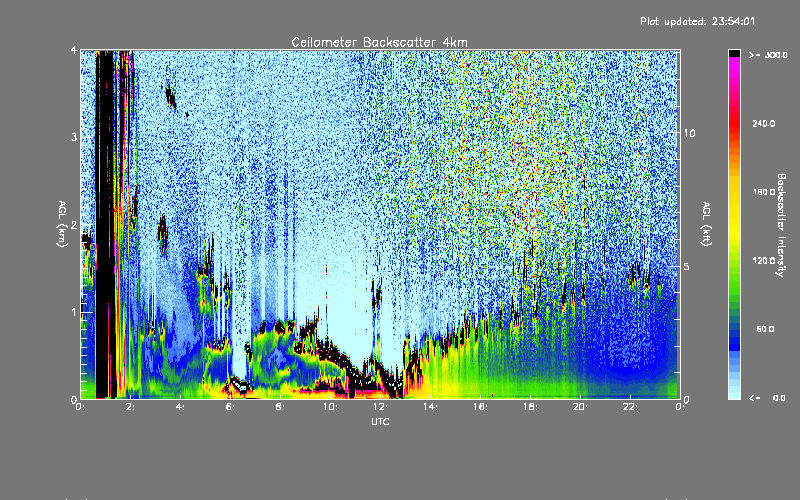Click the thick black vertical band near 1 UTC
Screen dimensions: 800x500
point(105,224)
